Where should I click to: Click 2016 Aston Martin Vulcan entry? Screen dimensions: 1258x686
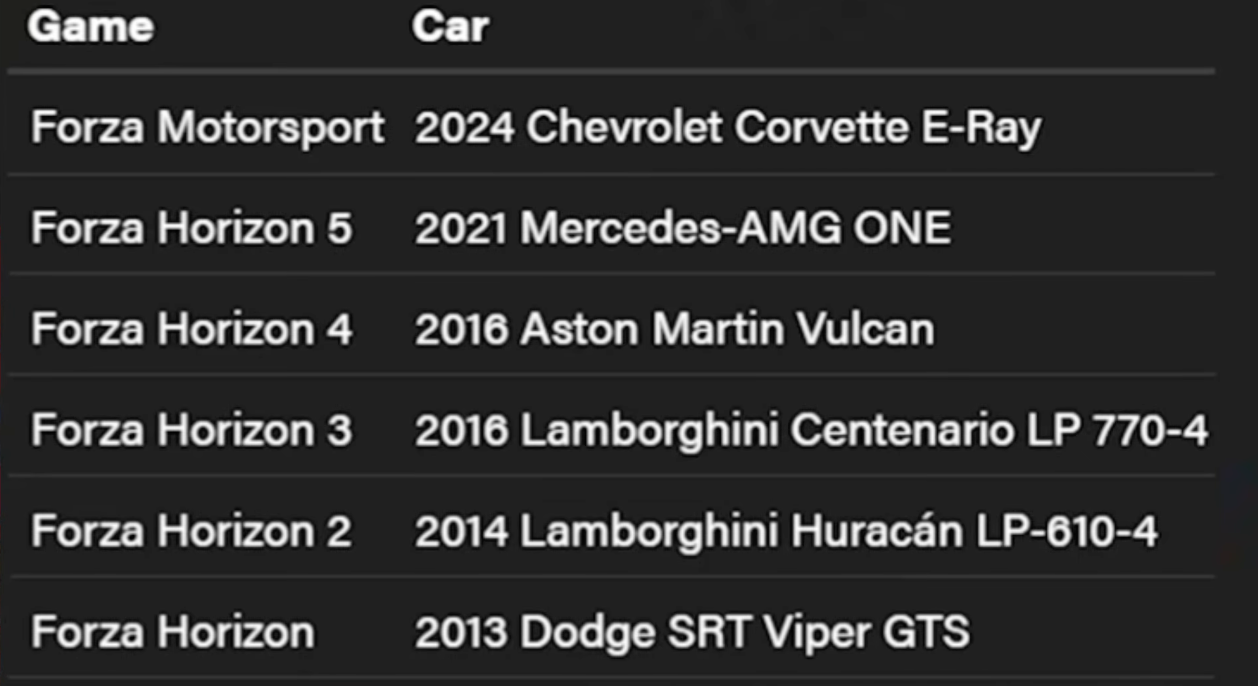click(x=675, y=329)
